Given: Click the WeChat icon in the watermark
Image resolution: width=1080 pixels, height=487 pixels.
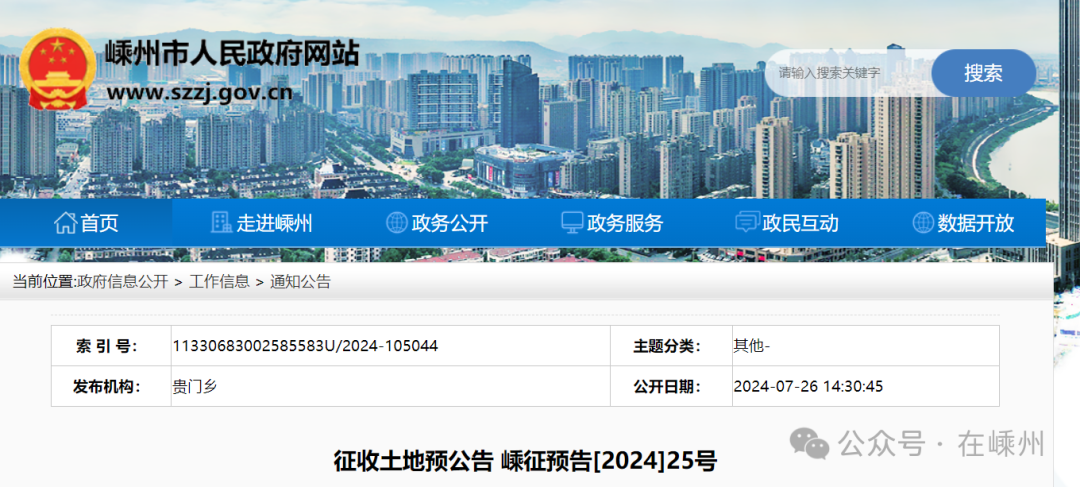Looking at the screenshot, I should 809,443.
